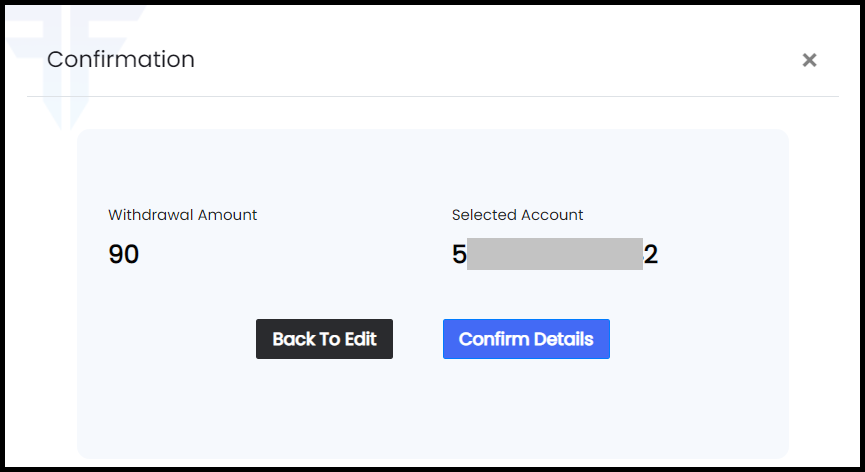Click the empty area of the light blue details card
The width and height of the screenshot is (865, 472).
click(x=433, y=408)
